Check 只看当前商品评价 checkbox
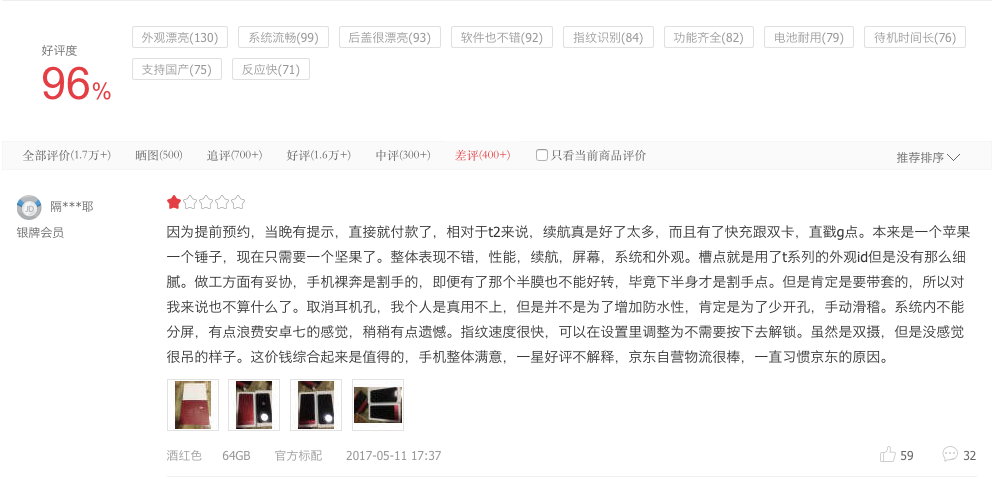This screenshot has height=477, width=996. [x=542, y=155]
